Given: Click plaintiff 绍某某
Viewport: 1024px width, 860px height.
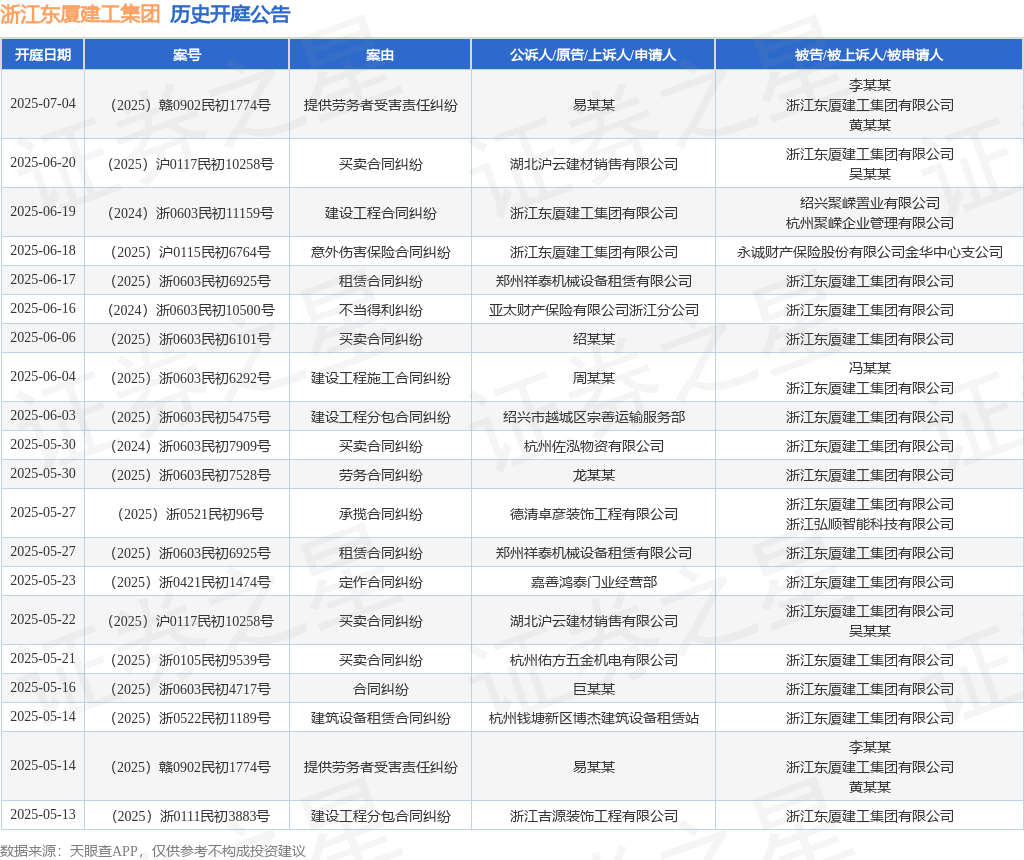Looking at the screenshot, I should 593,339.
